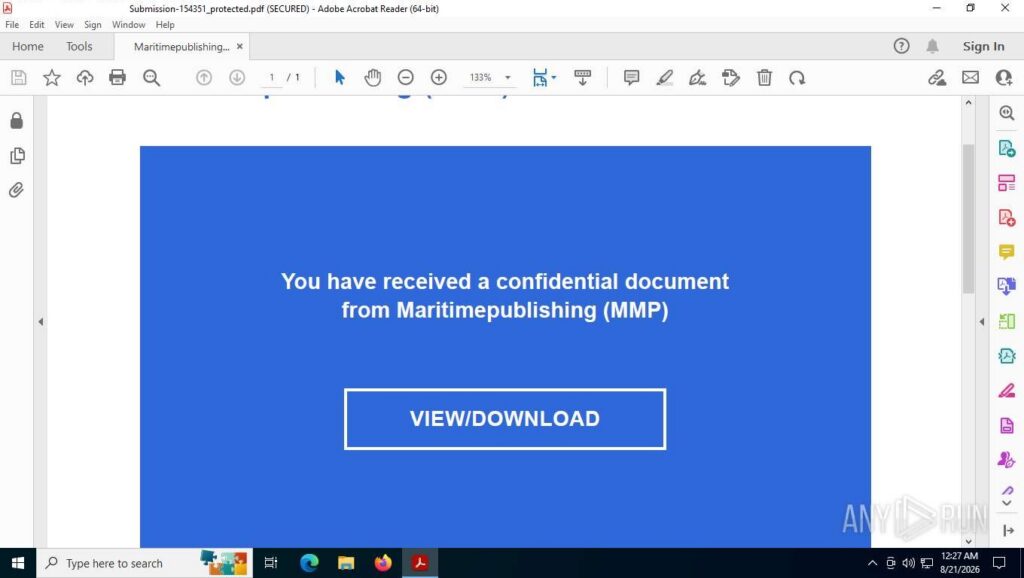The height and width of the screenshot is (578, 1024).
Task: Open File Explorer from taskbar
Action: point(346,563)
